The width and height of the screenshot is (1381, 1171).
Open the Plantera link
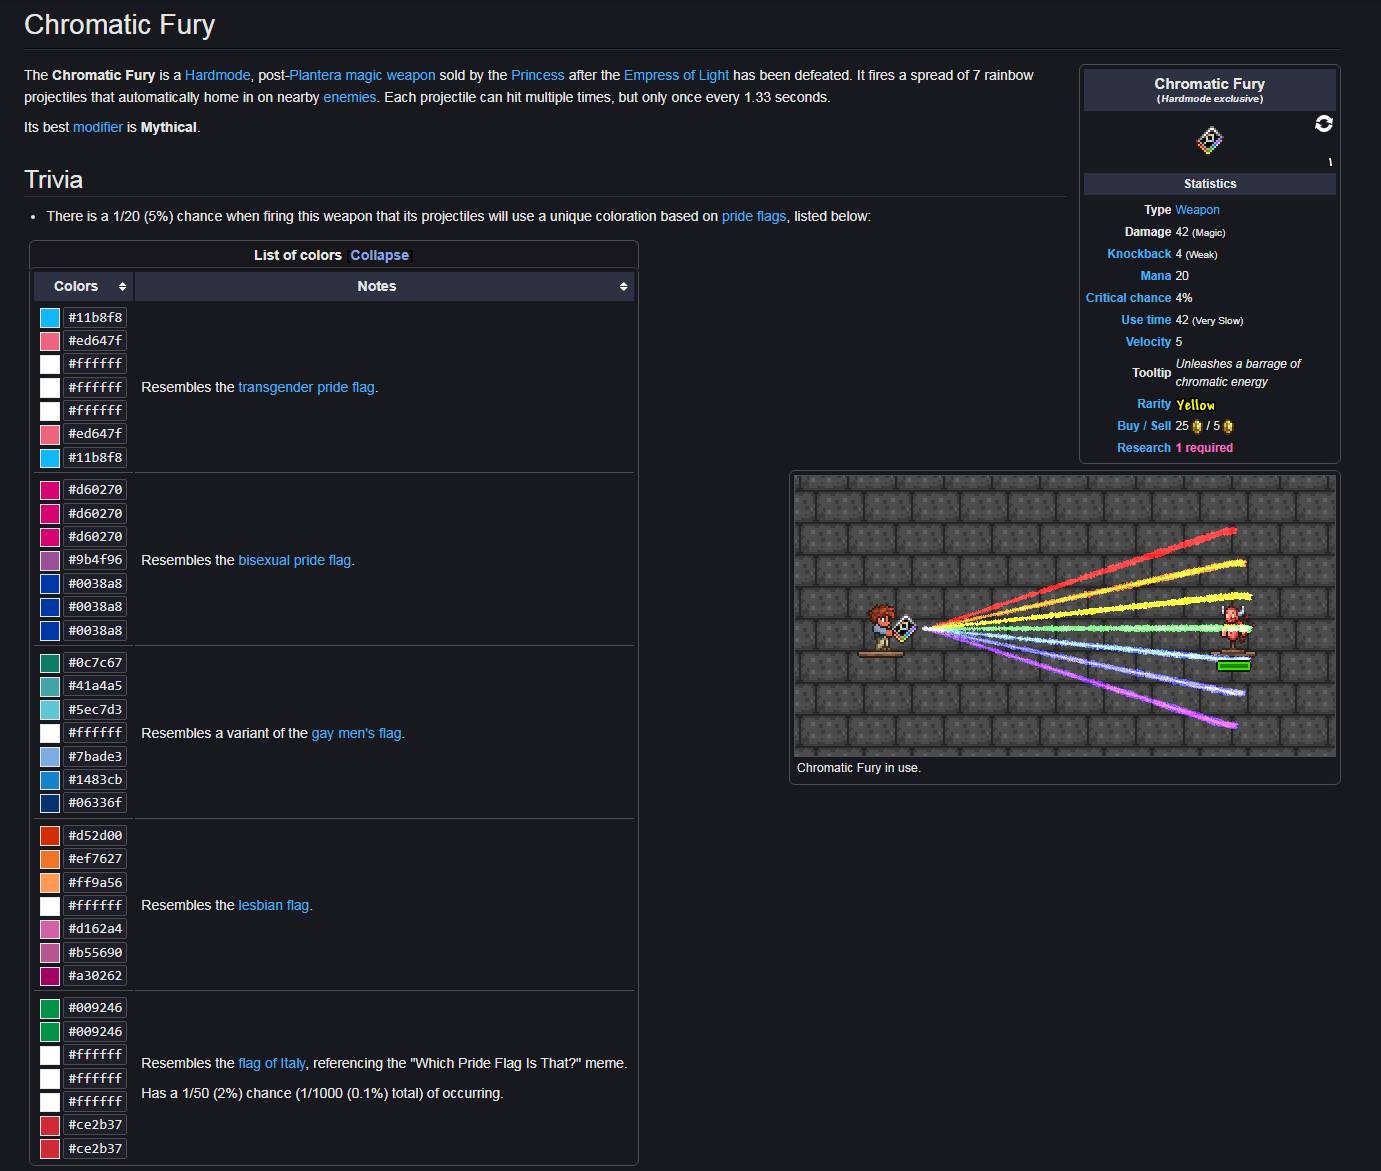(315, 75)
